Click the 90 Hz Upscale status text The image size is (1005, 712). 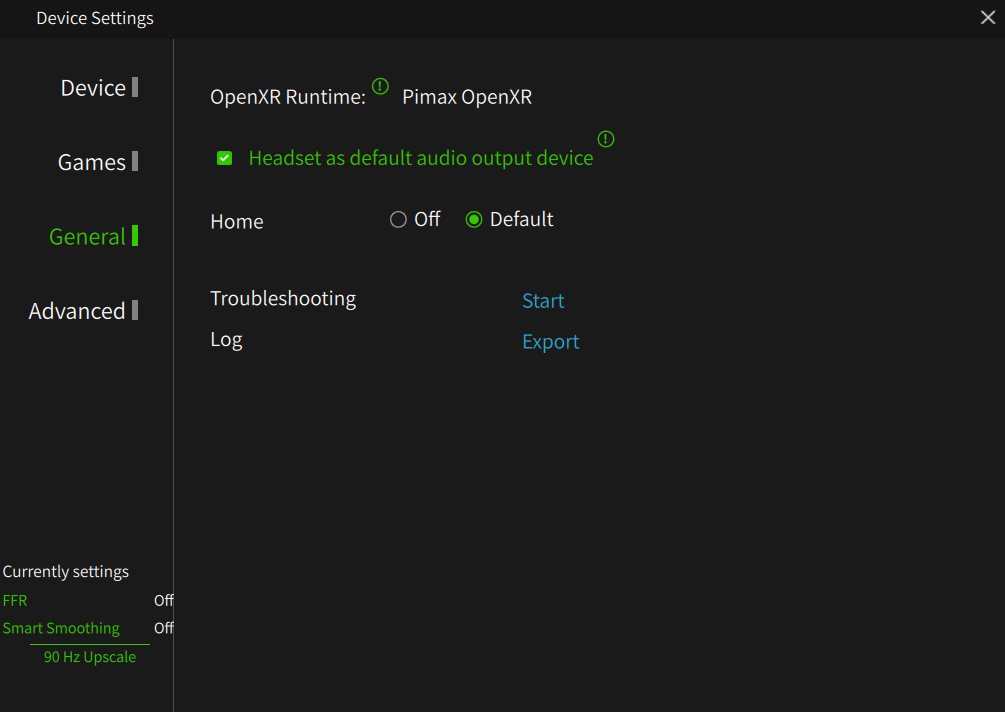pos(90,657)
